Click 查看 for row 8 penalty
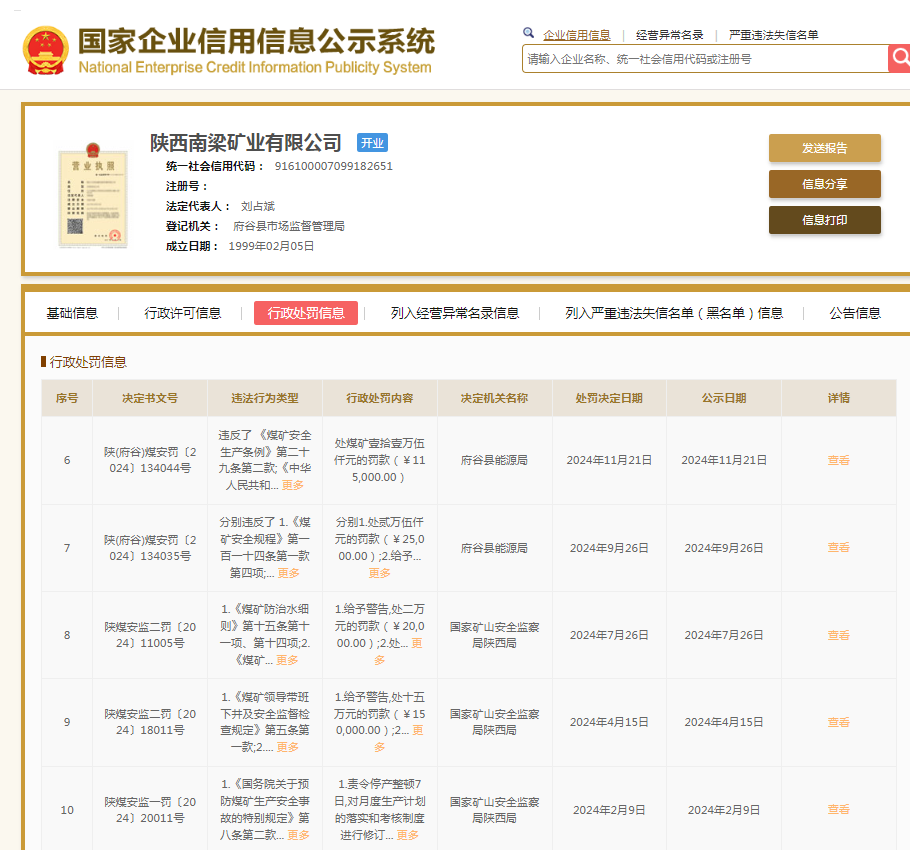Screen dimensions: 910x850 (838, 635)
